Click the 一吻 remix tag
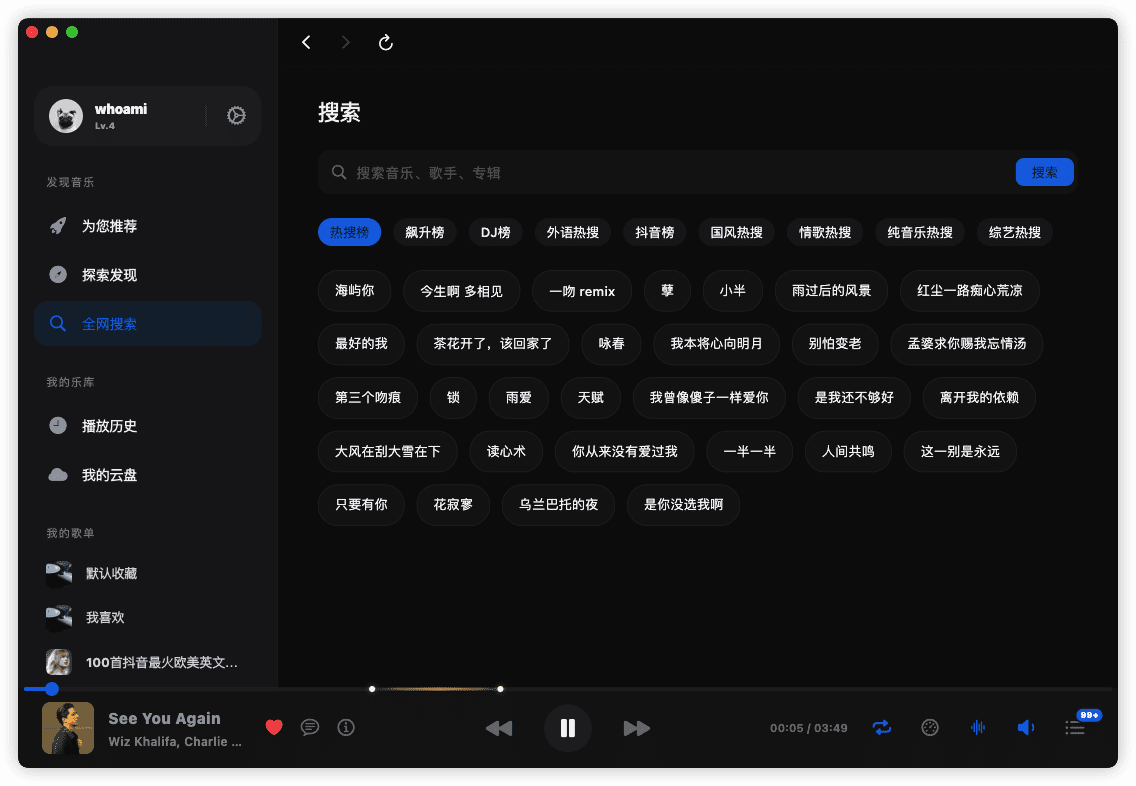1136x786 pixels. 582,290
